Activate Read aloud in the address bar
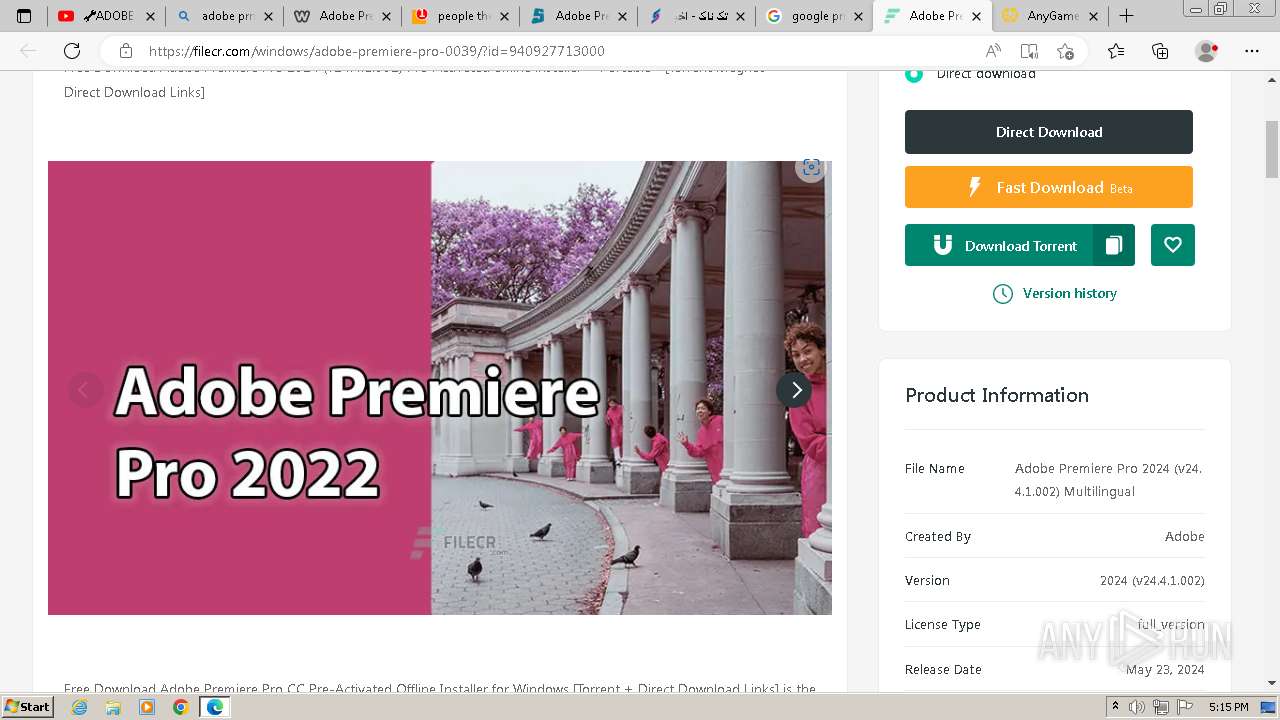Image resolution: width=1280 pixels, height=720 pixels. pyautogui.click(x=993, y=51)
